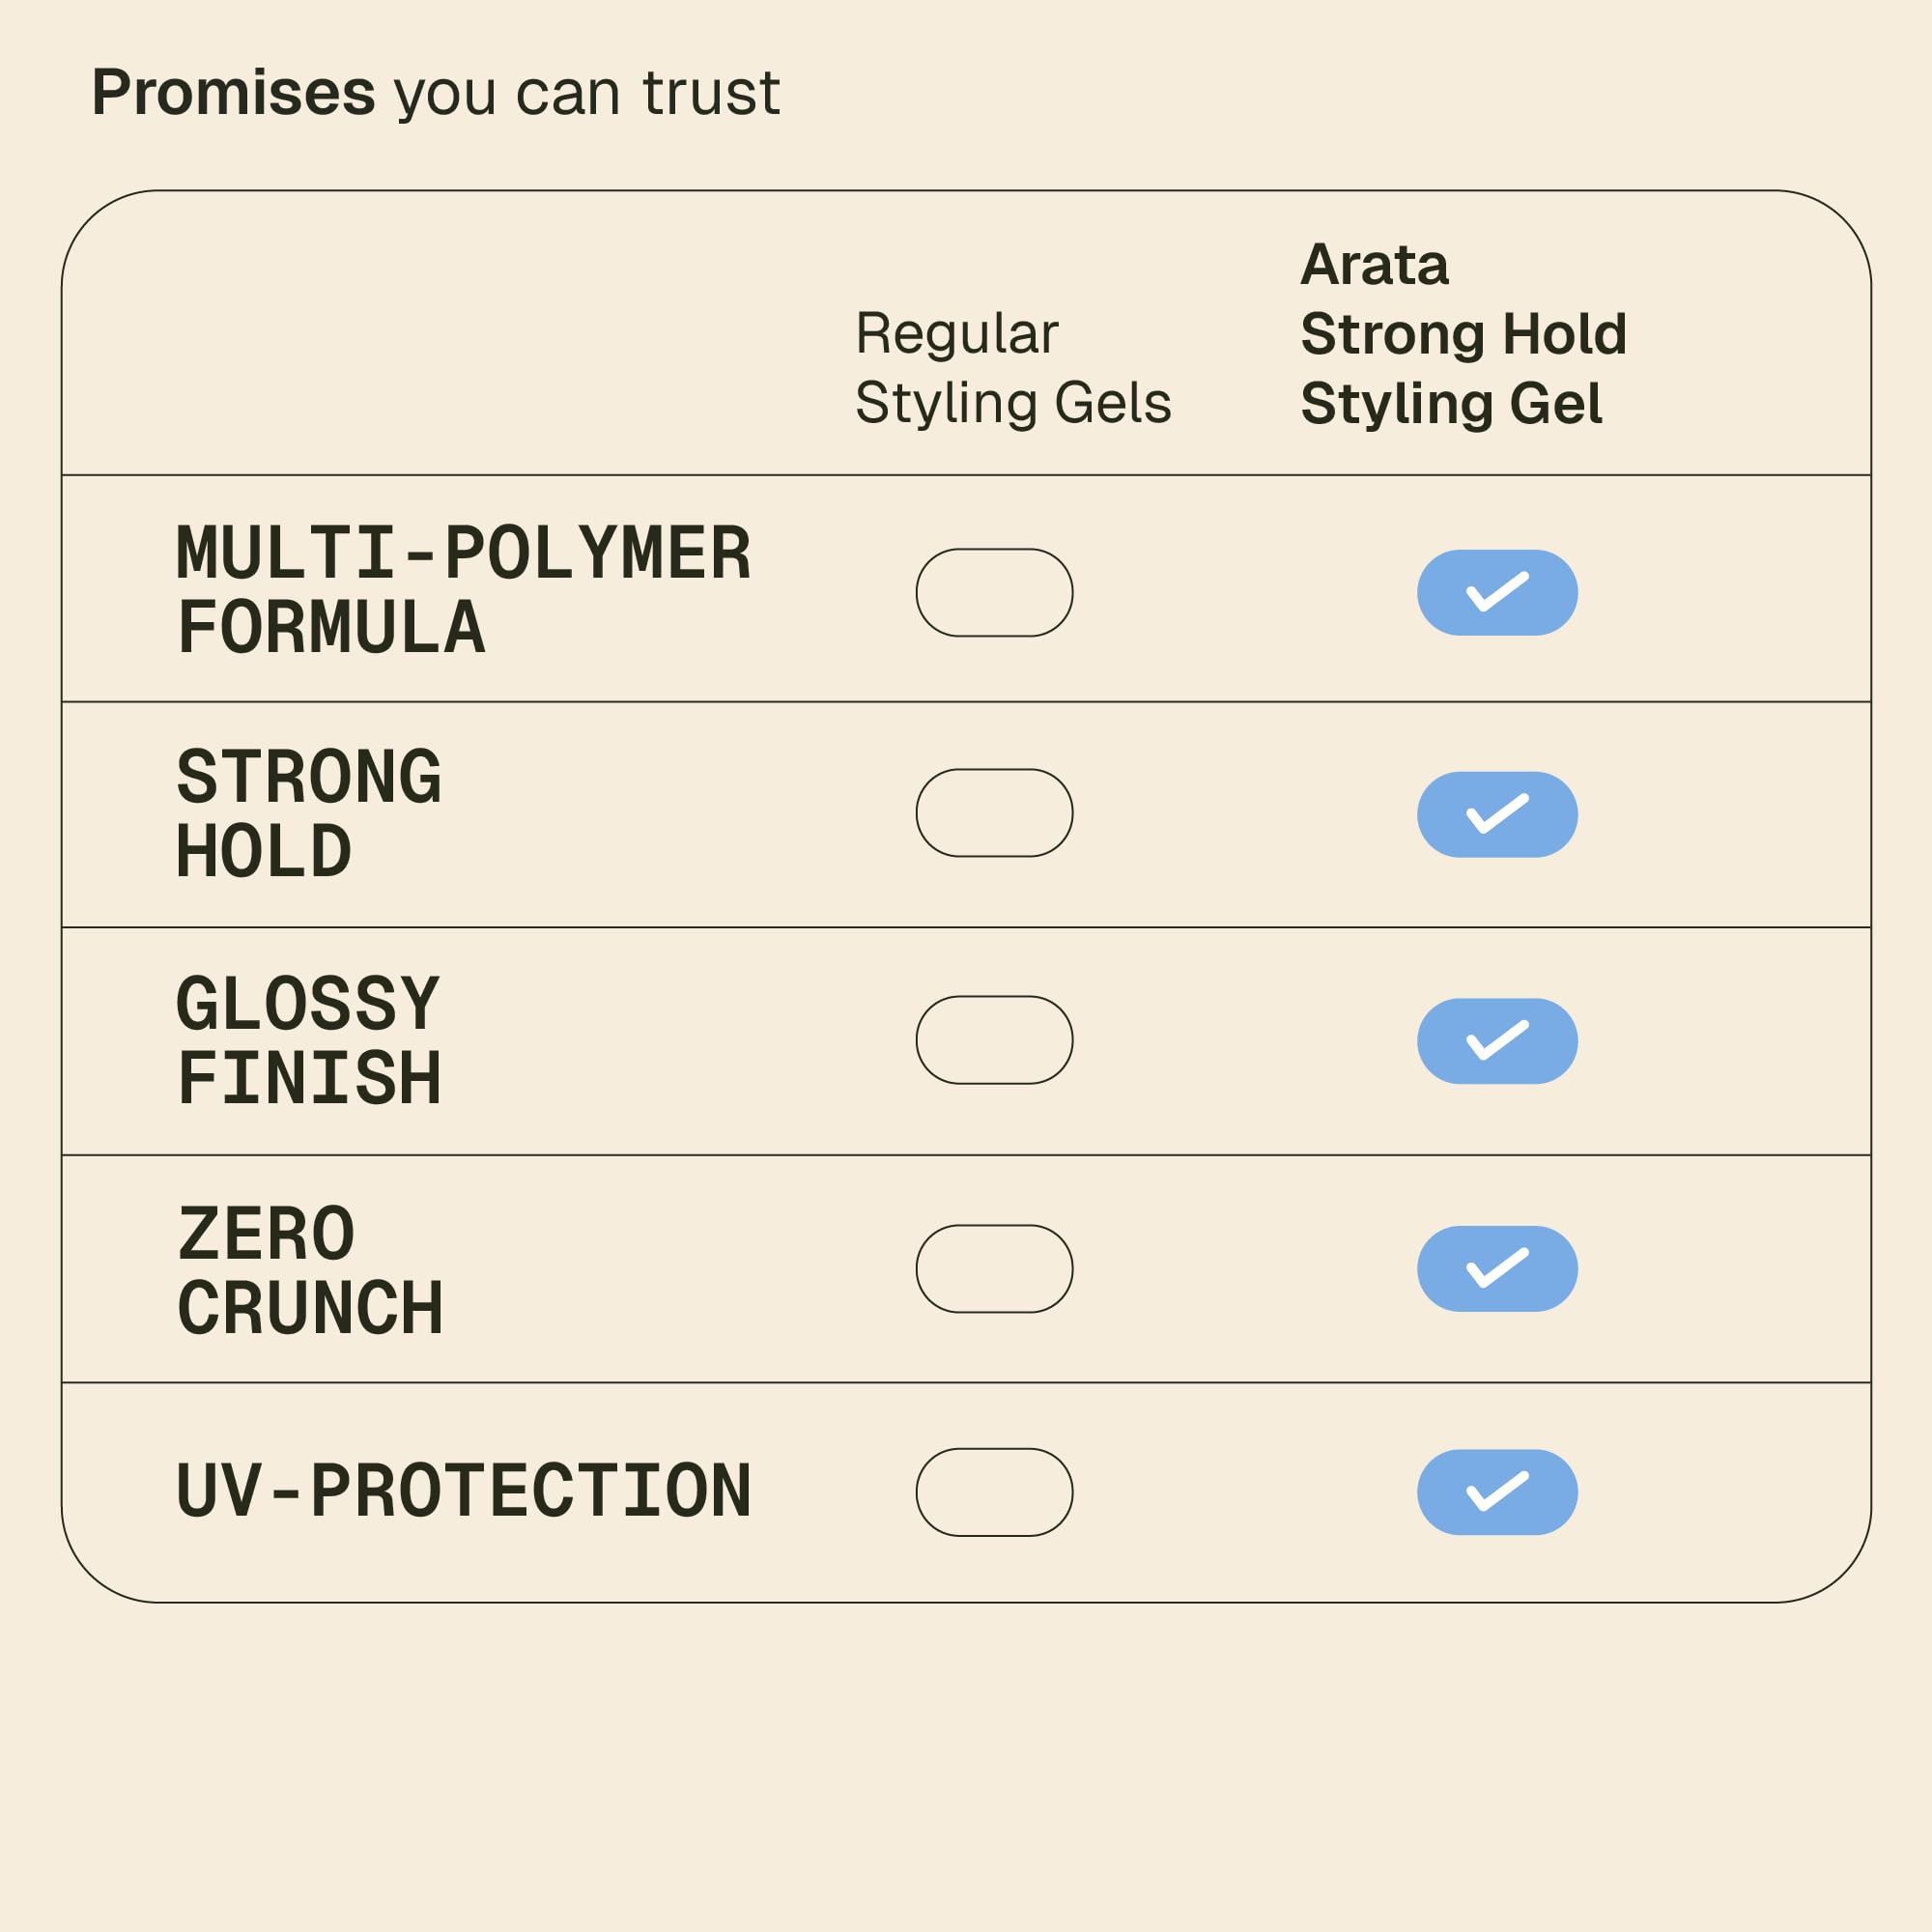Click the blue checkmark for Multi-Polymer Formula
The width and height of the screenshot is (1932, 1932).
pos(1497,592)
